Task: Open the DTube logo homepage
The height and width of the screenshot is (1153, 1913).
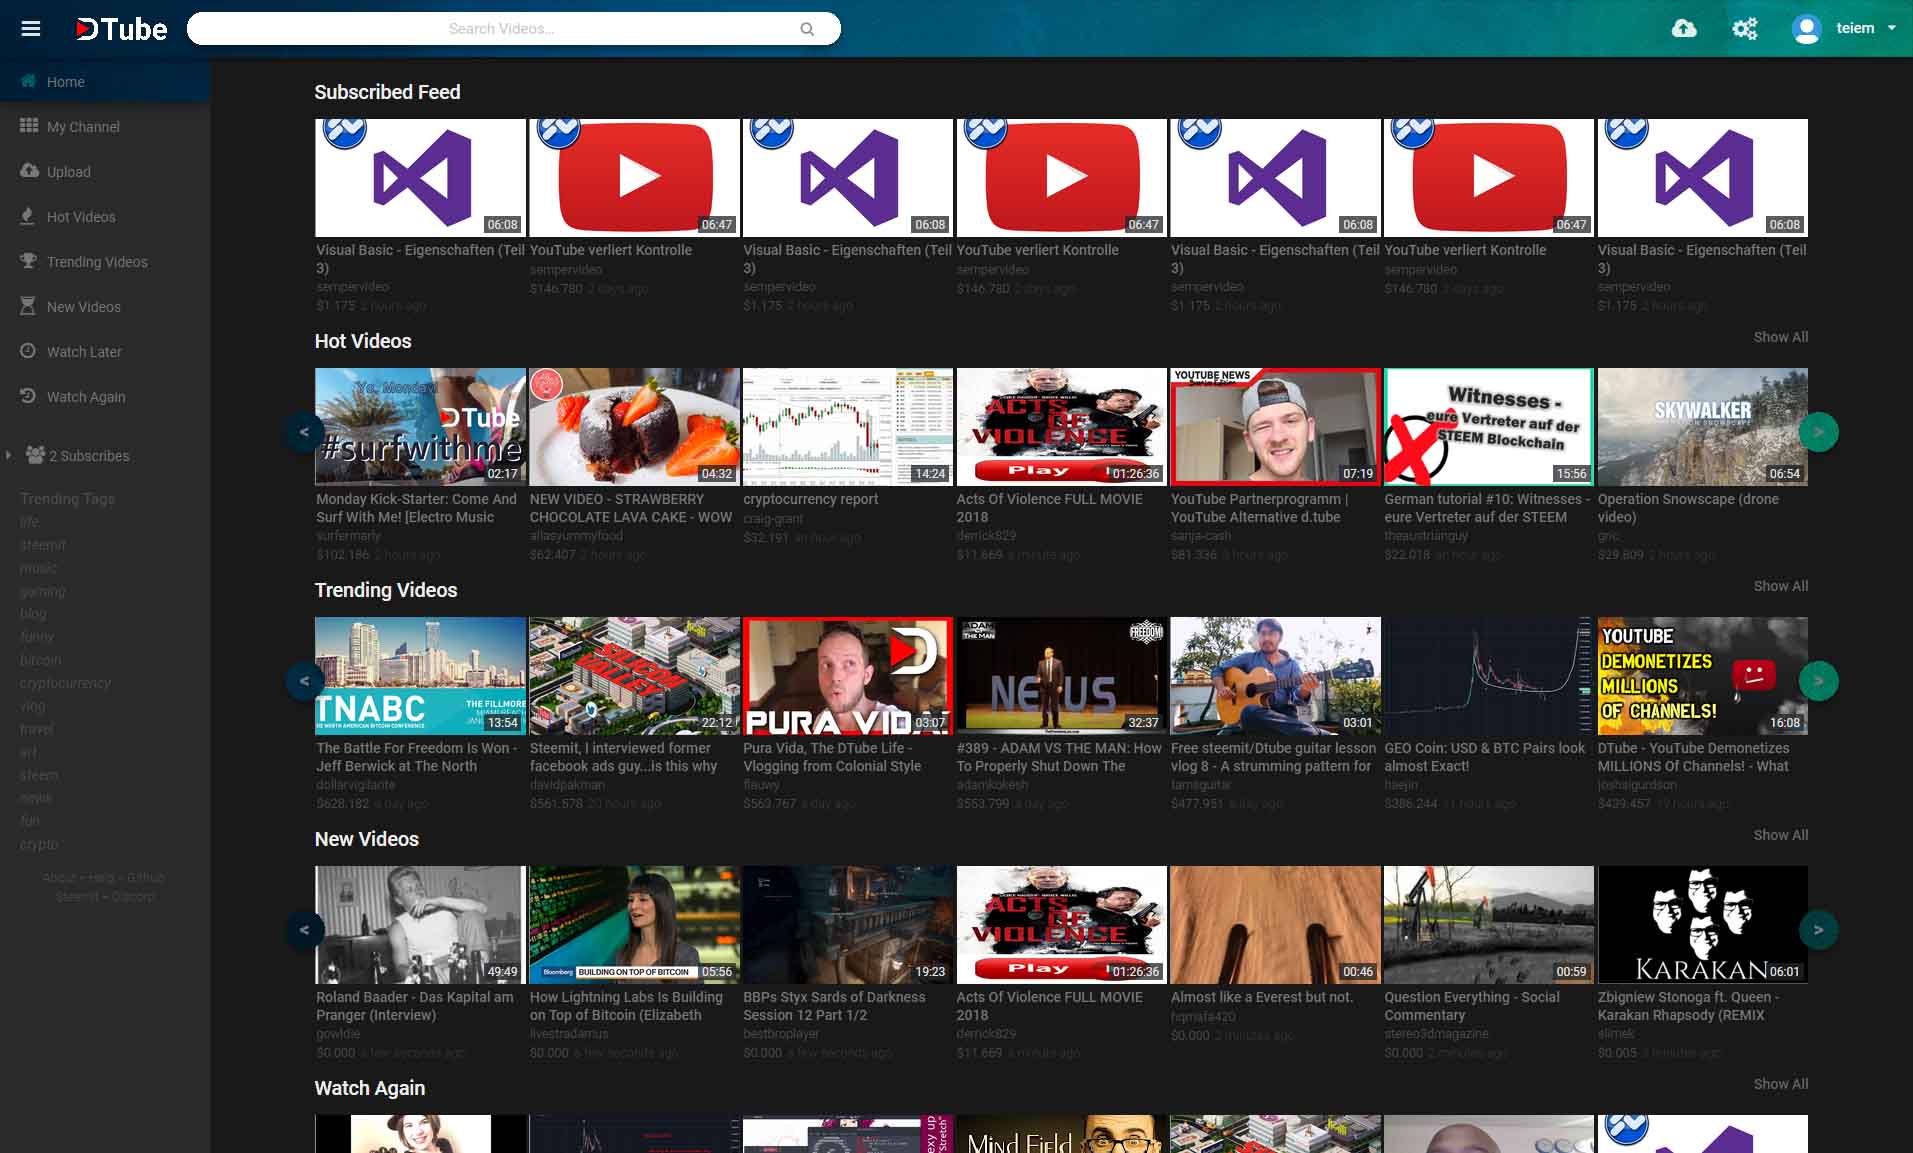Action: tap(121, 29)
